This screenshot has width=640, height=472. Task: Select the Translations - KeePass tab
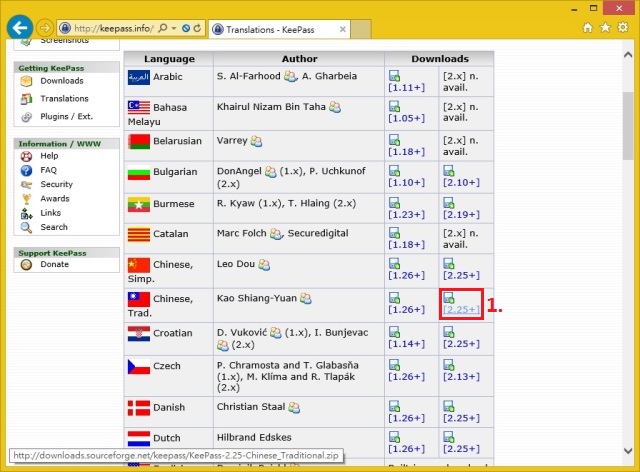click(279, 29)
